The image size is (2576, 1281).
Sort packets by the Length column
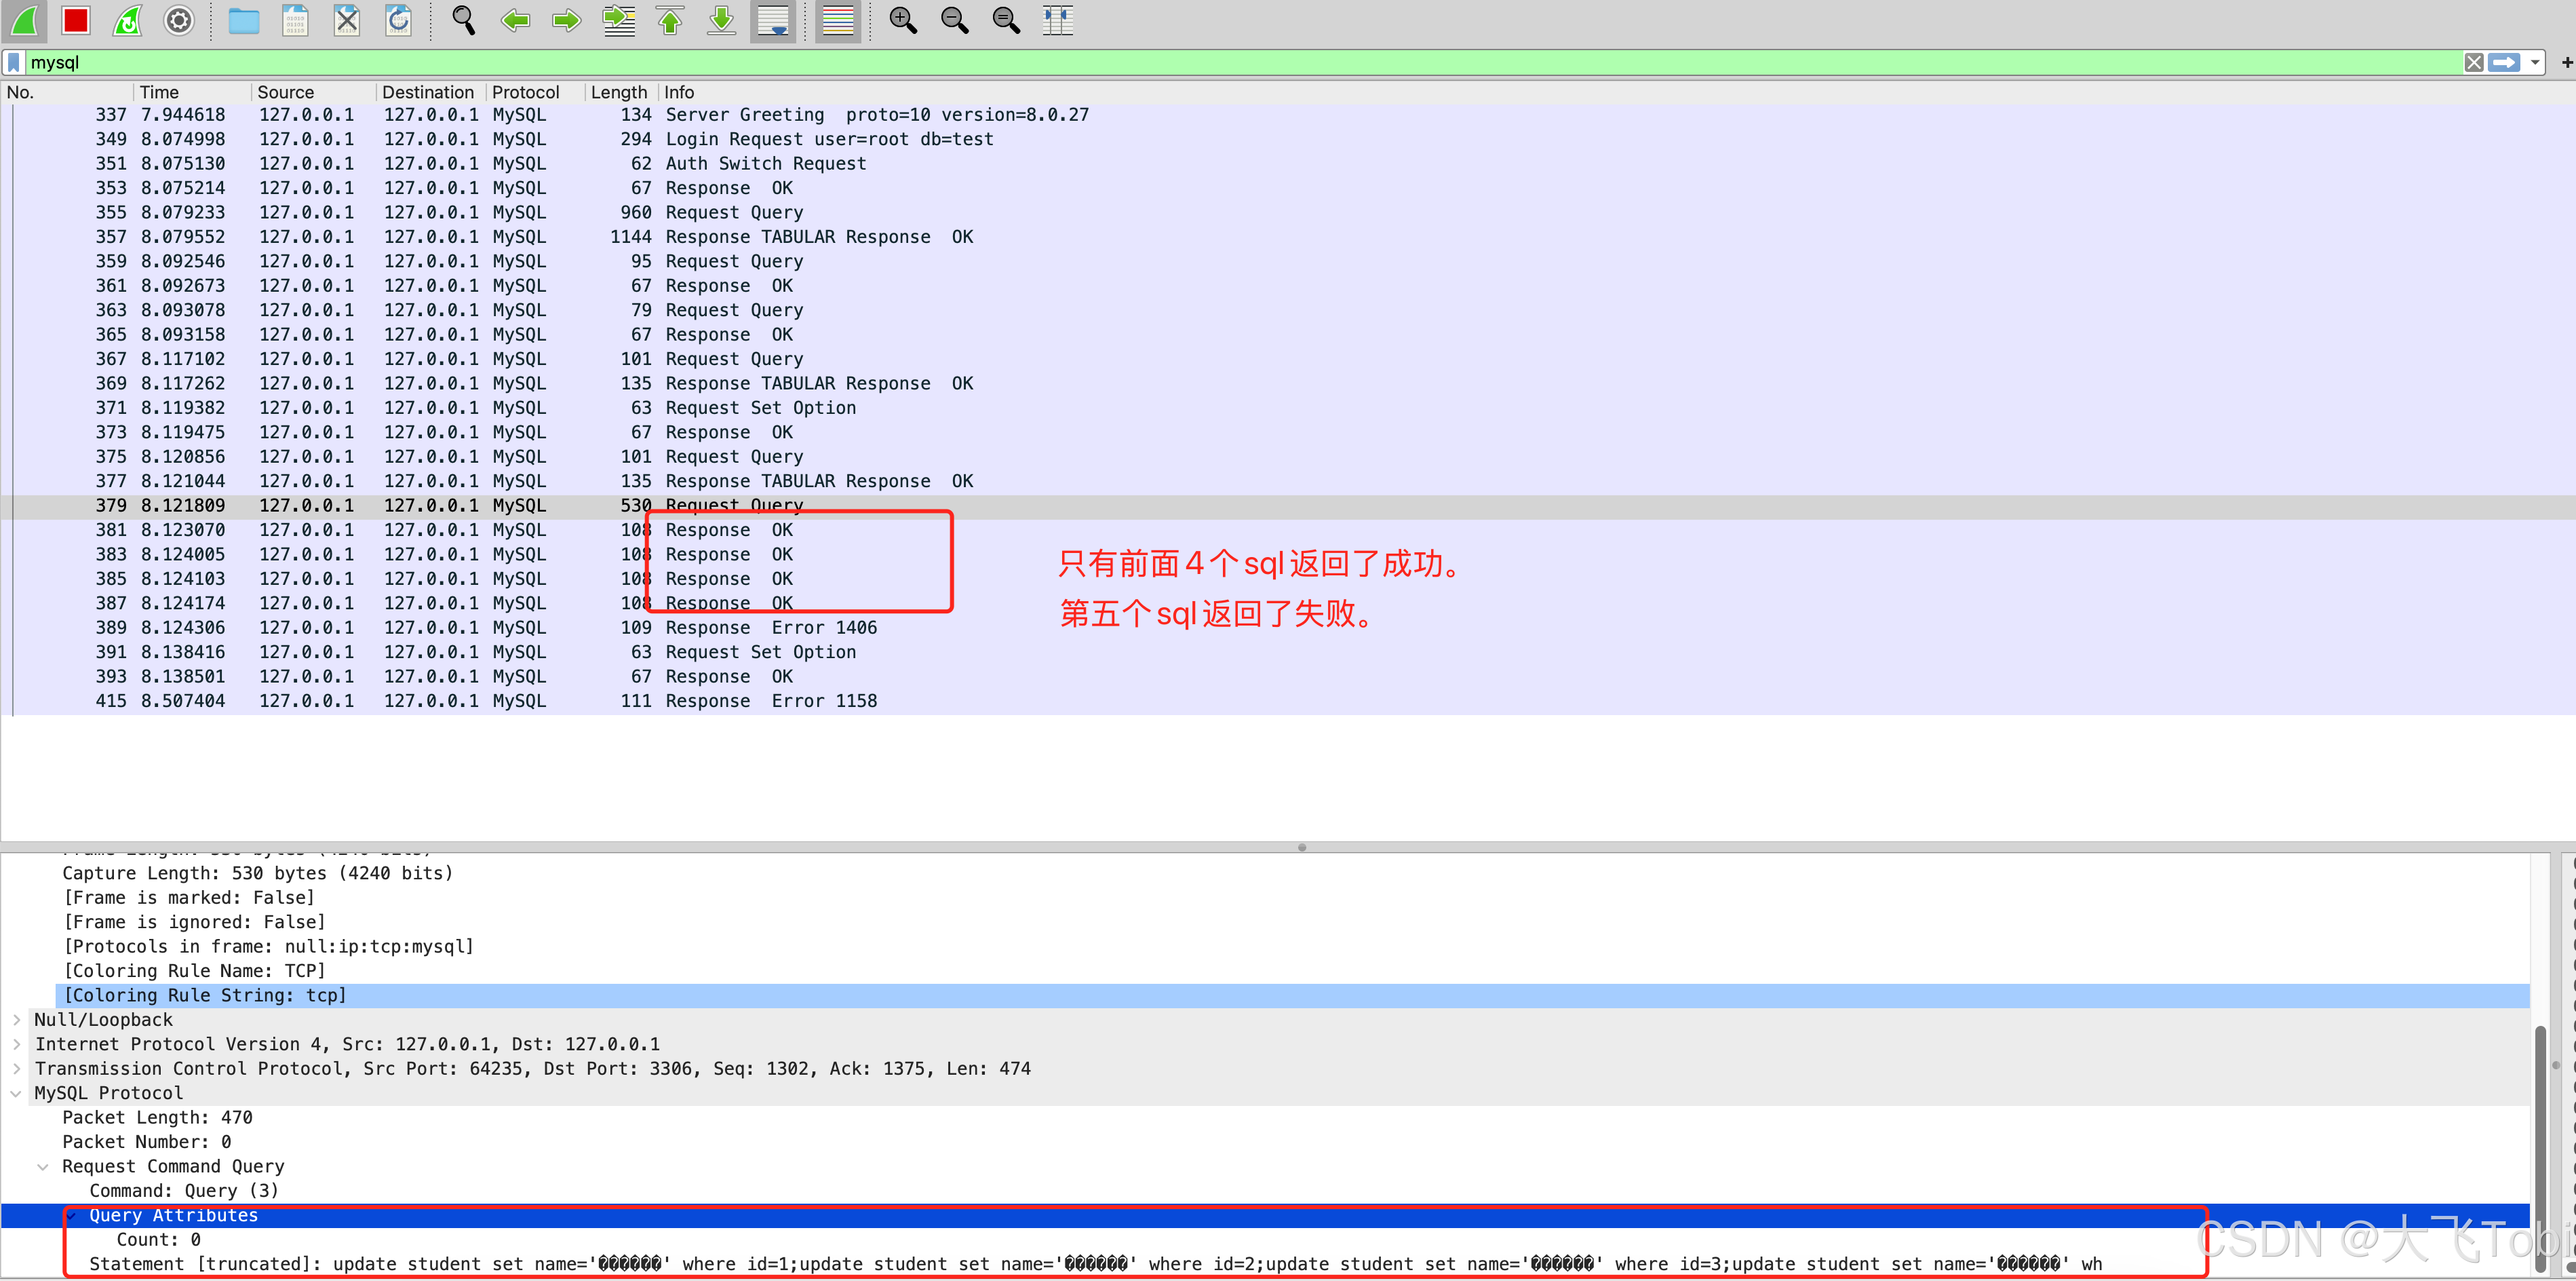618,92
